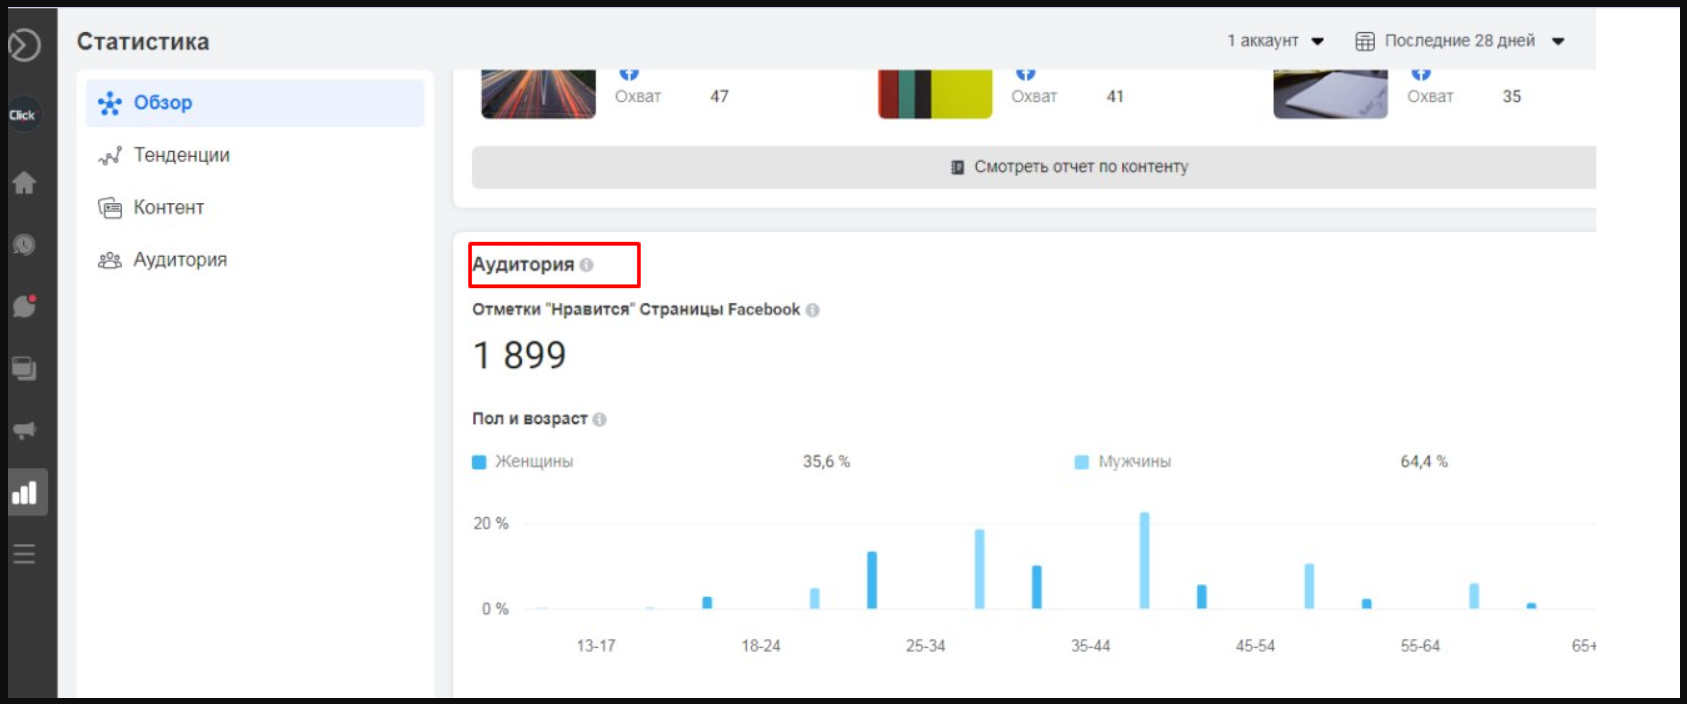Click the info icon beside Пол и возраст
Screen dimensions: 1687x704
click(x=600, y=419)
